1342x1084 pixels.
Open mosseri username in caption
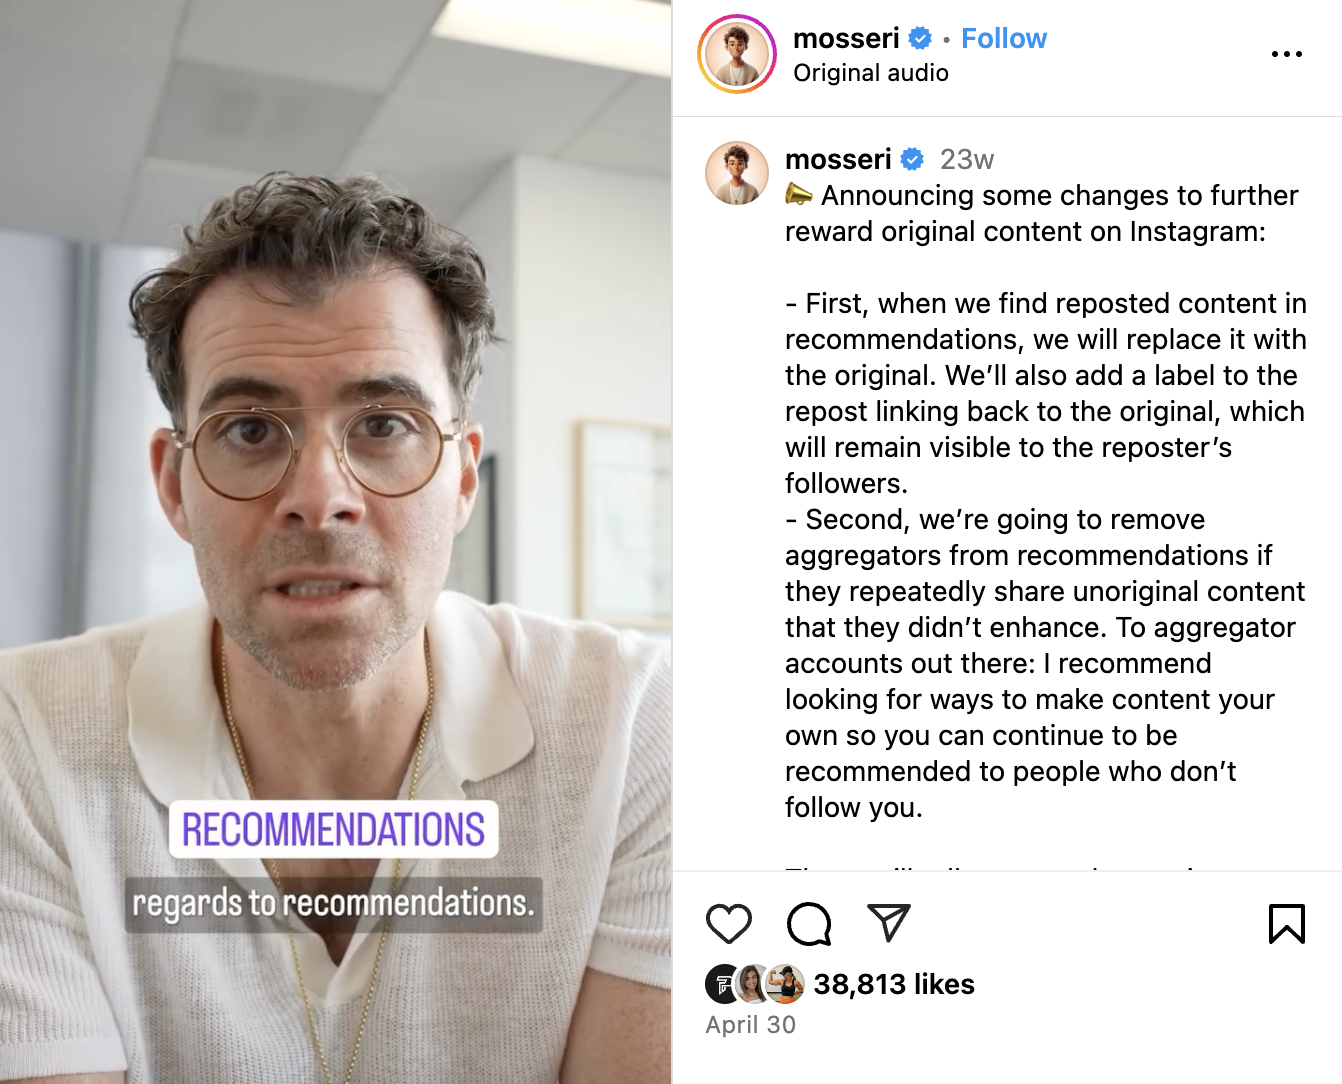(x=838, y=159)
